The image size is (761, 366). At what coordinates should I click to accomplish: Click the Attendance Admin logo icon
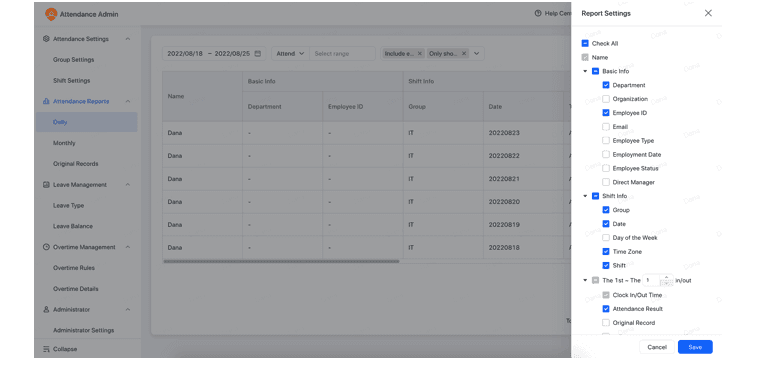[x=50, y=14]
